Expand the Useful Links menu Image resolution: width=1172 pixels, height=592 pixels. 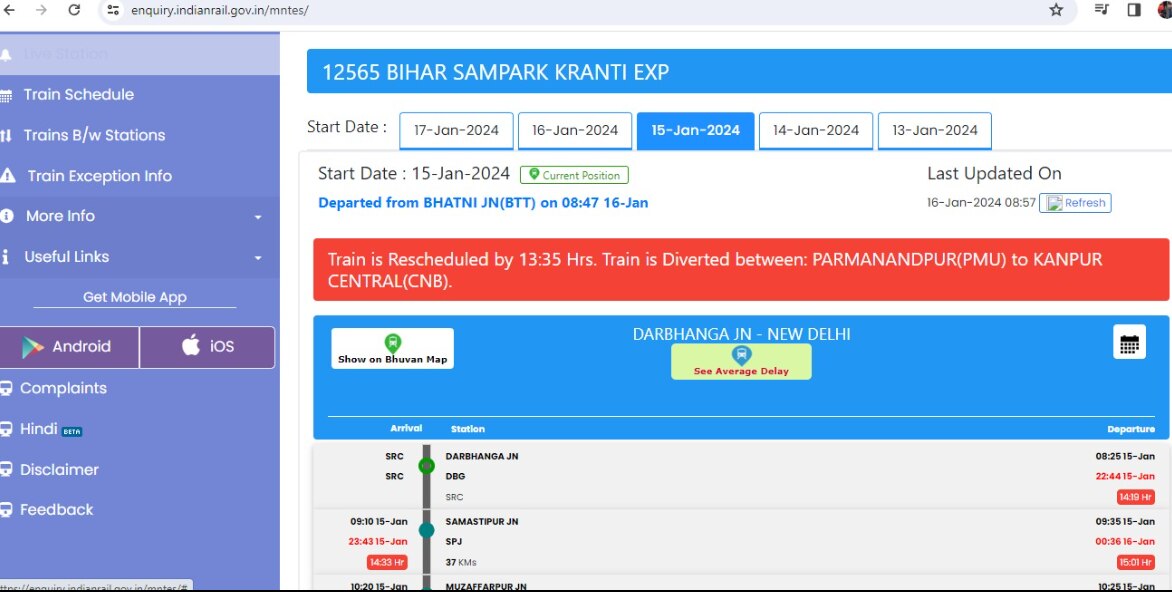135,257
